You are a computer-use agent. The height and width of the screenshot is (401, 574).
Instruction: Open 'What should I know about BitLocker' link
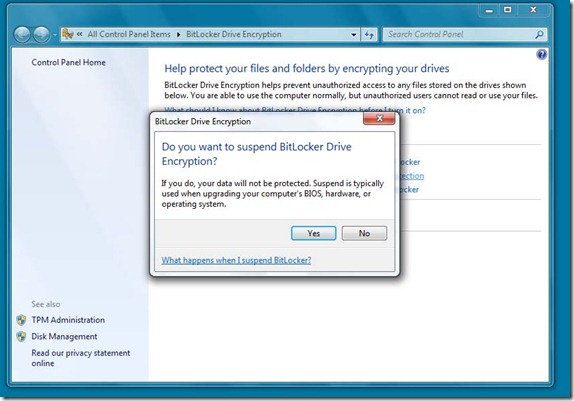tap(295, 110)
